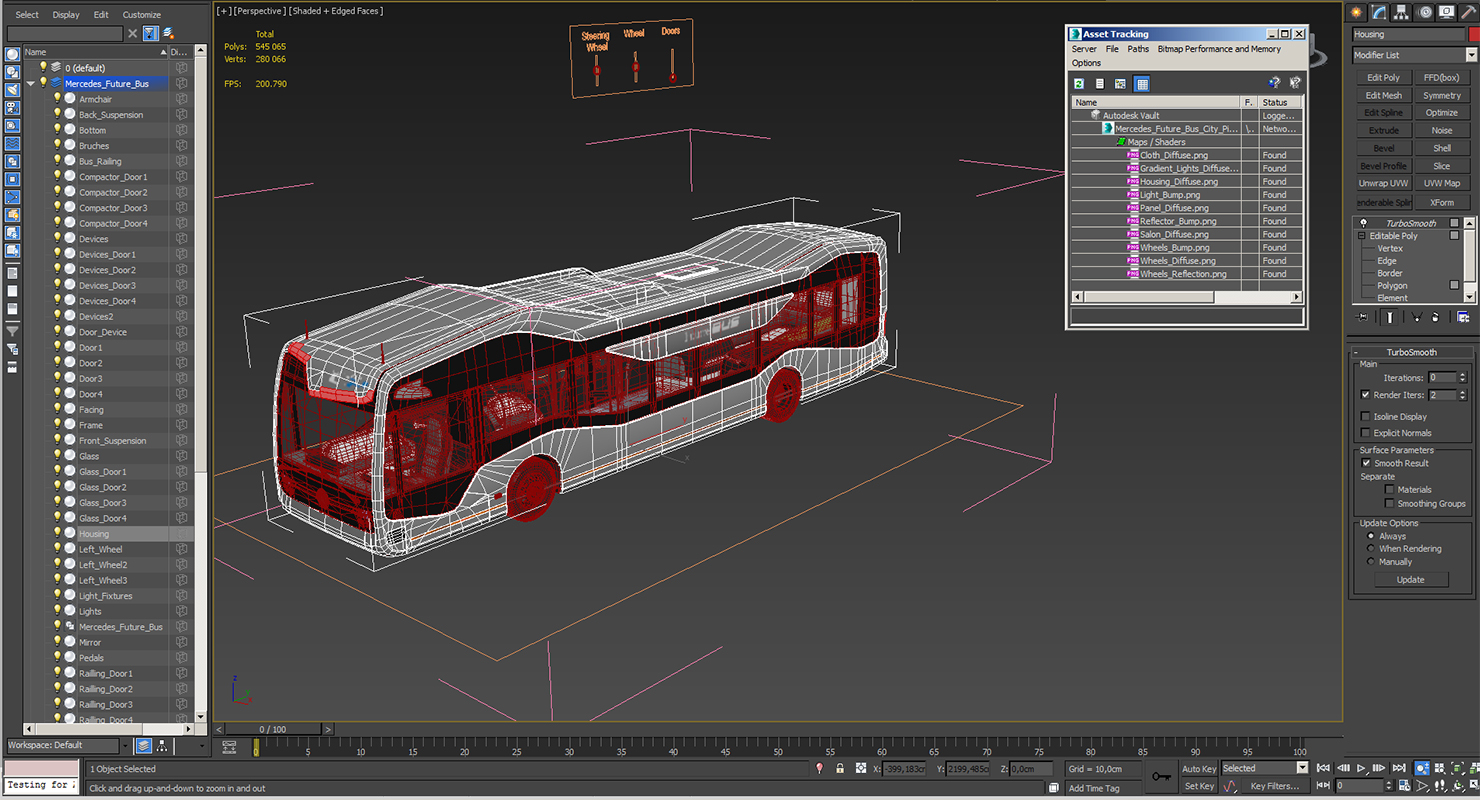This screenshot has height=800, width=1480.
Task: Step to next frame
Action: (x=1381, y=768)
